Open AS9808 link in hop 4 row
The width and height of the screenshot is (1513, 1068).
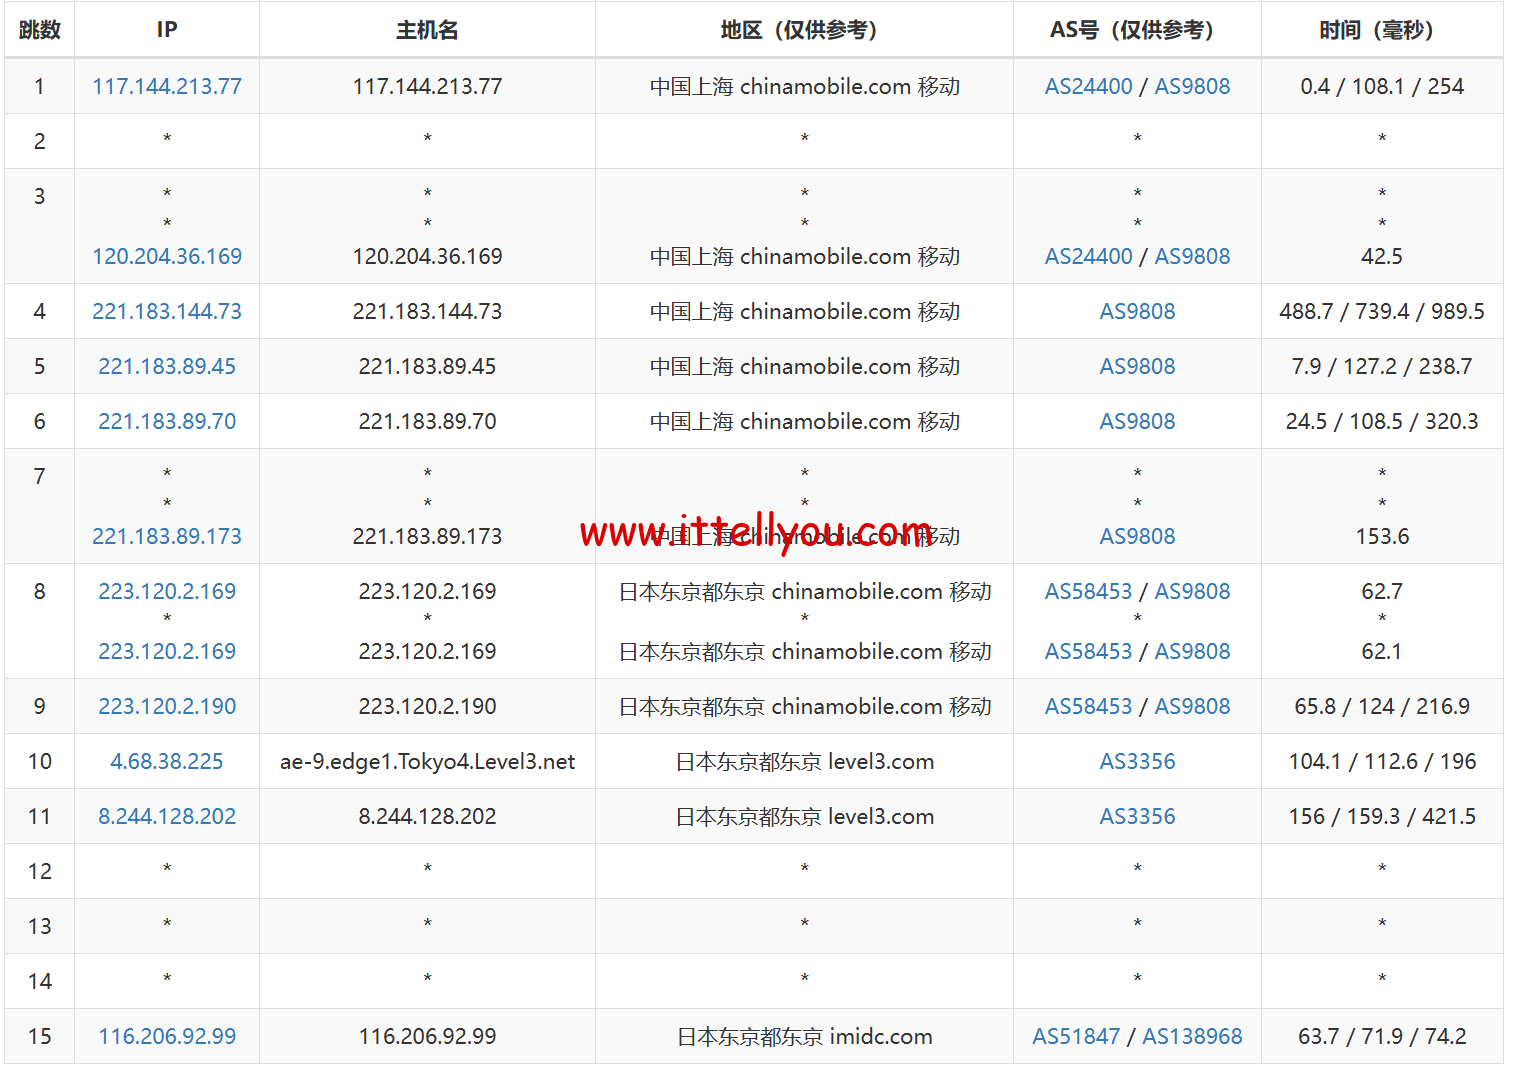tap(1137, 311)
